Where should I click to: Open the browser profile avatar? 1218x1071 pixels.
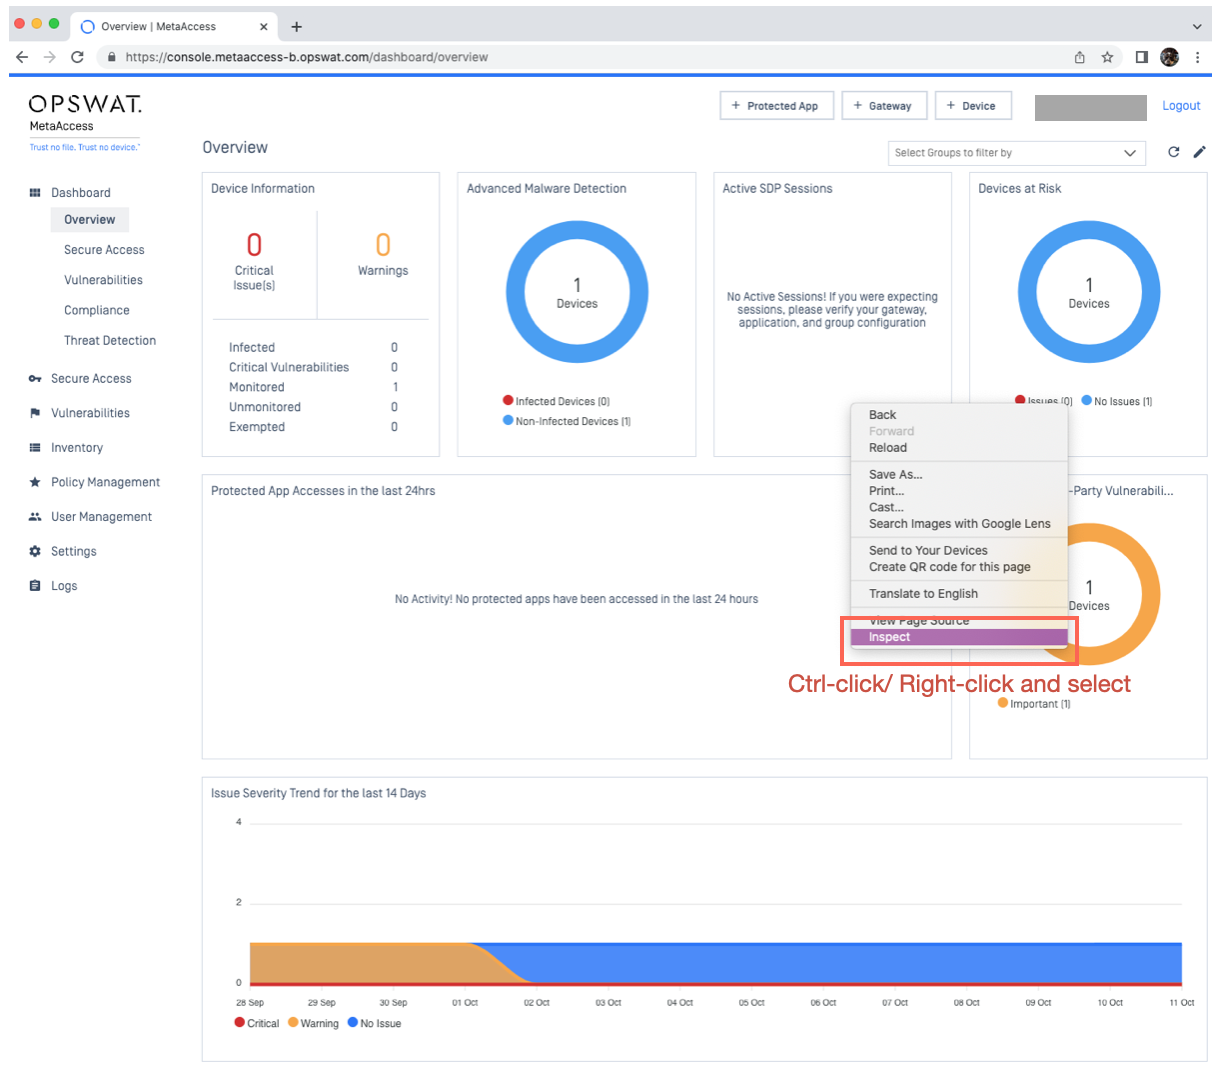click(x=1169, y=57)
